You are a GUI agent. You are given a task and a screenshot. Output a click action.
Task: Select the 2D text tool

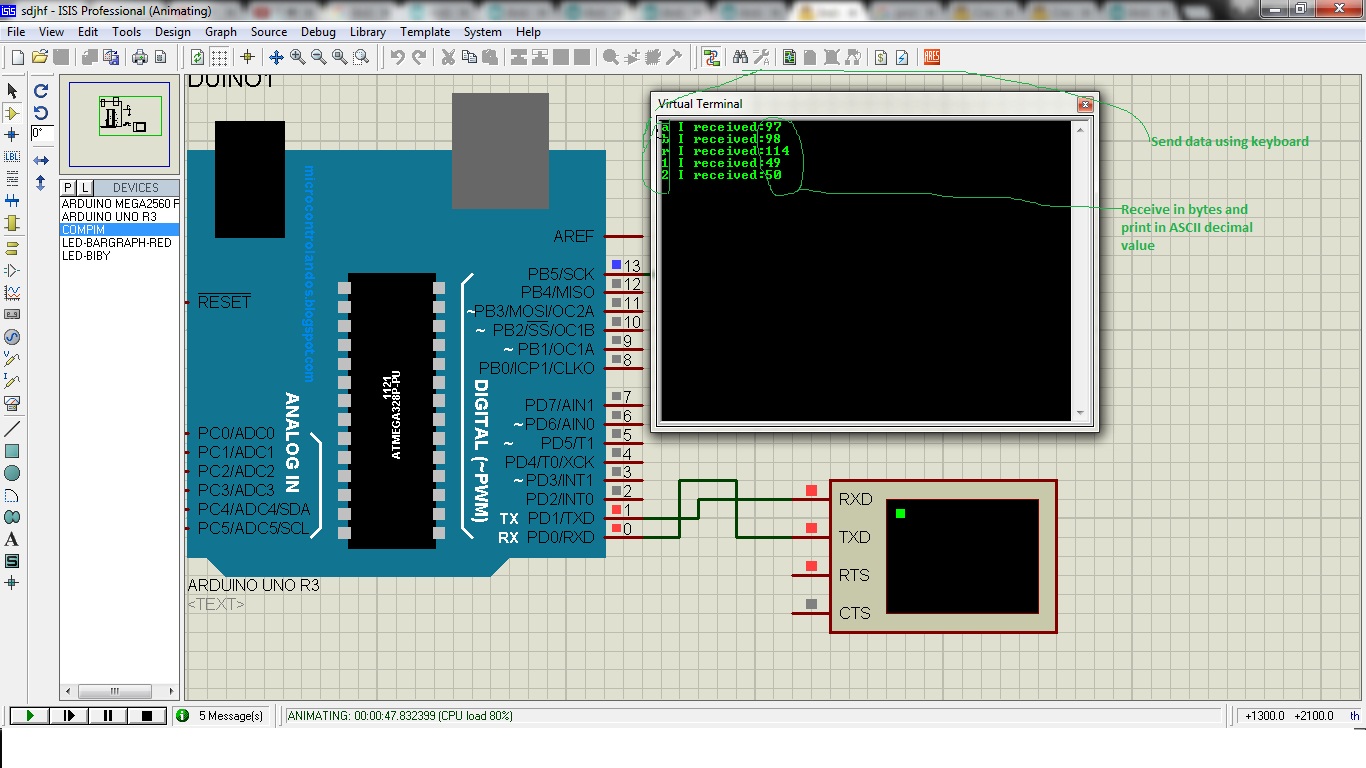tap(12, 539)
